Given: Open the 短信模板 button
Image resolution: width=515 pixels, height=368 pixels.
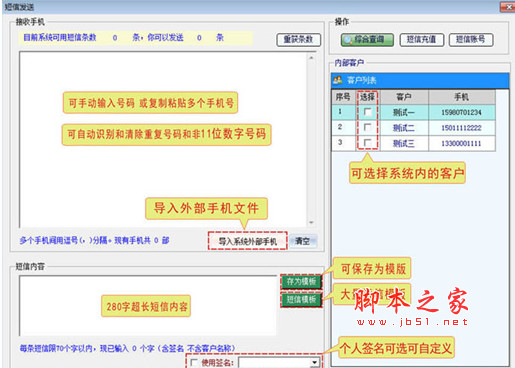Looking at the screenshot, I should point(301,300).
